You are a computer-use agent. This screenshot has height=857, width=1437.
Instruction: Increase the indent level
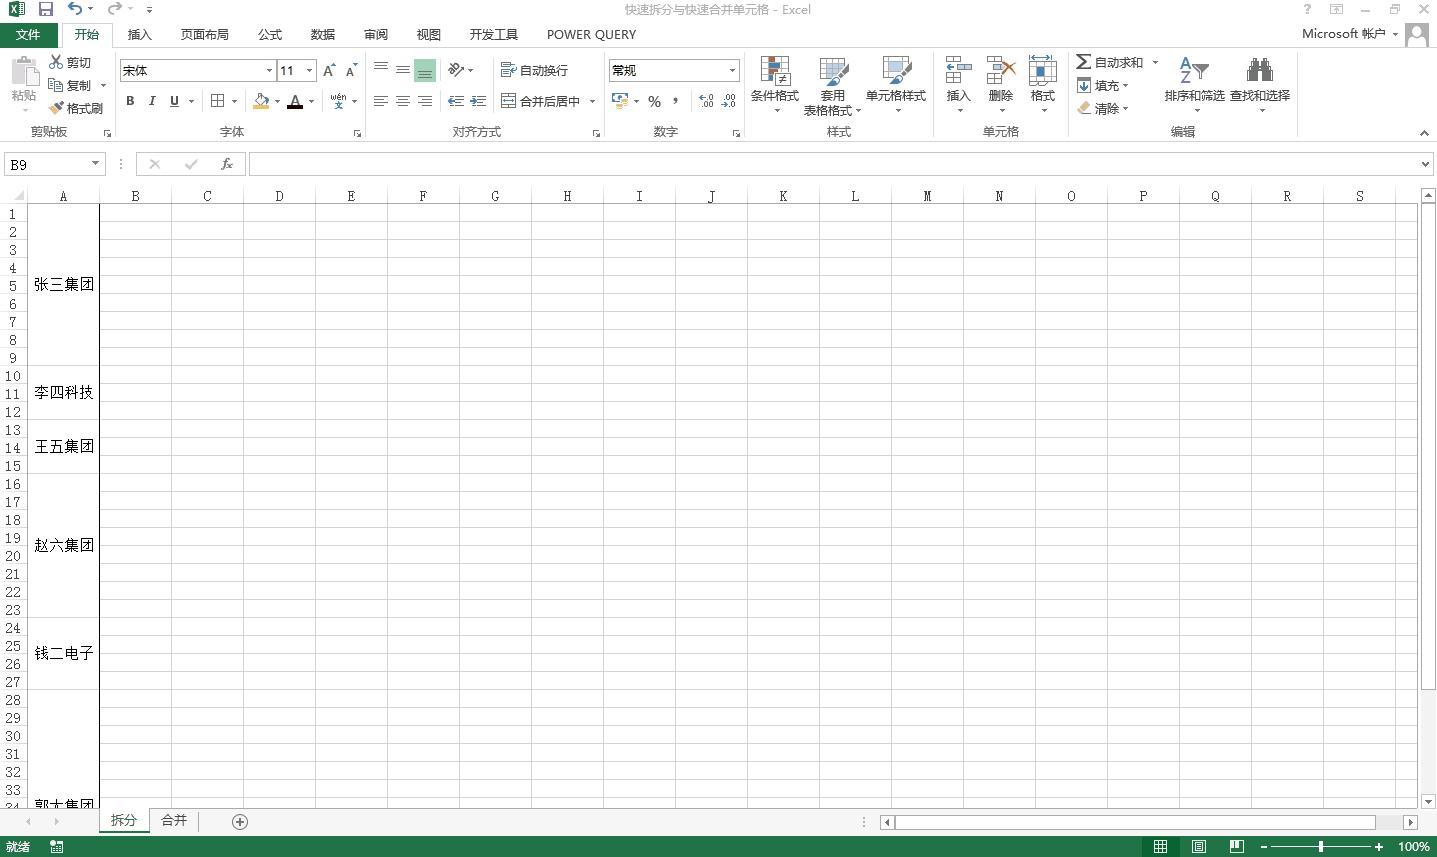[x=478, y=101]
